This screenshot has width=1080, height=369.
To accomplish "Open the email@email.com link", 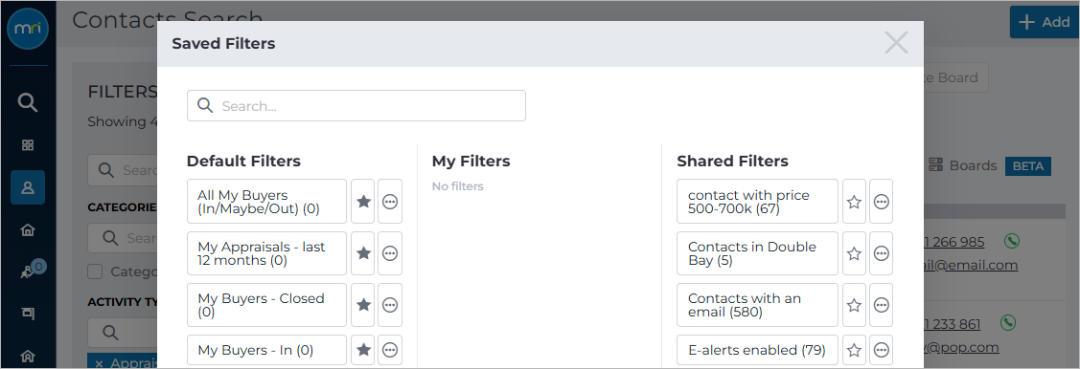I will pos(970,265).
